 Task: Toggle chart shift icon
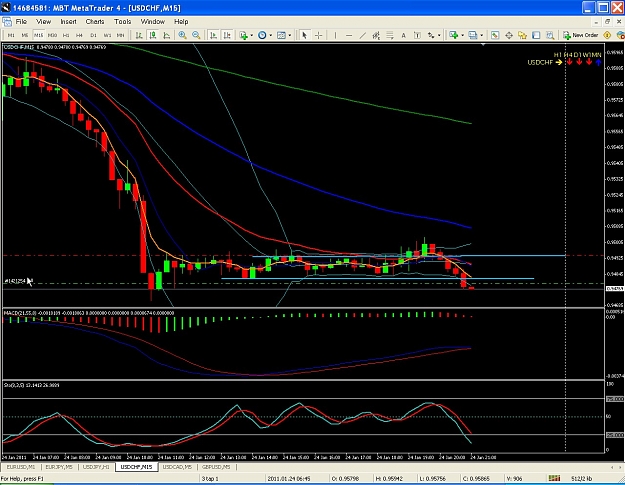[x=227, y=35]
